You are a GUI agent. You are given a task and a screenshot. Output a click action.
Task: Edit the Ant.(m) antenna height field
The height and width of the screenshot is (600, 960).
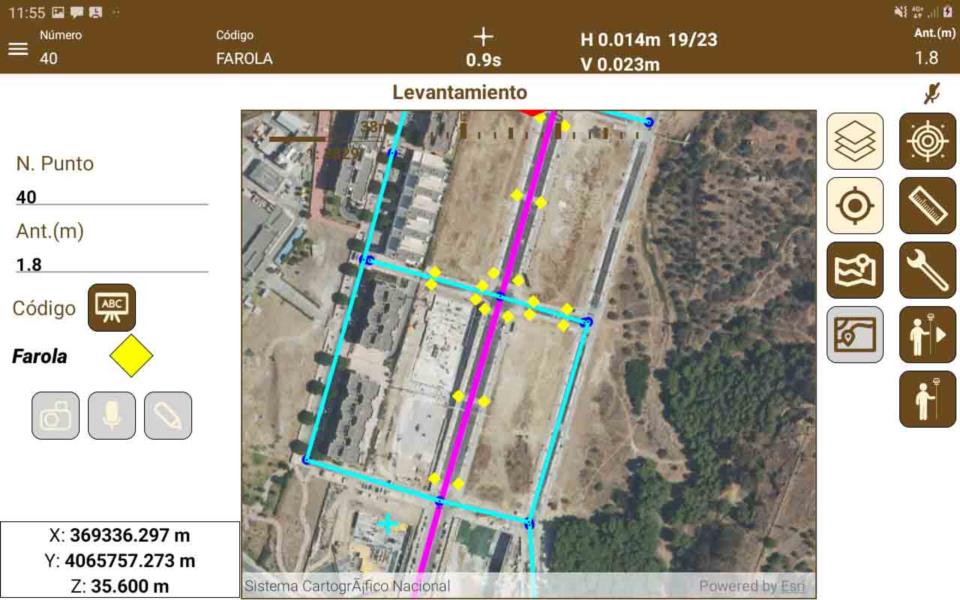click(x=110, y=264)
